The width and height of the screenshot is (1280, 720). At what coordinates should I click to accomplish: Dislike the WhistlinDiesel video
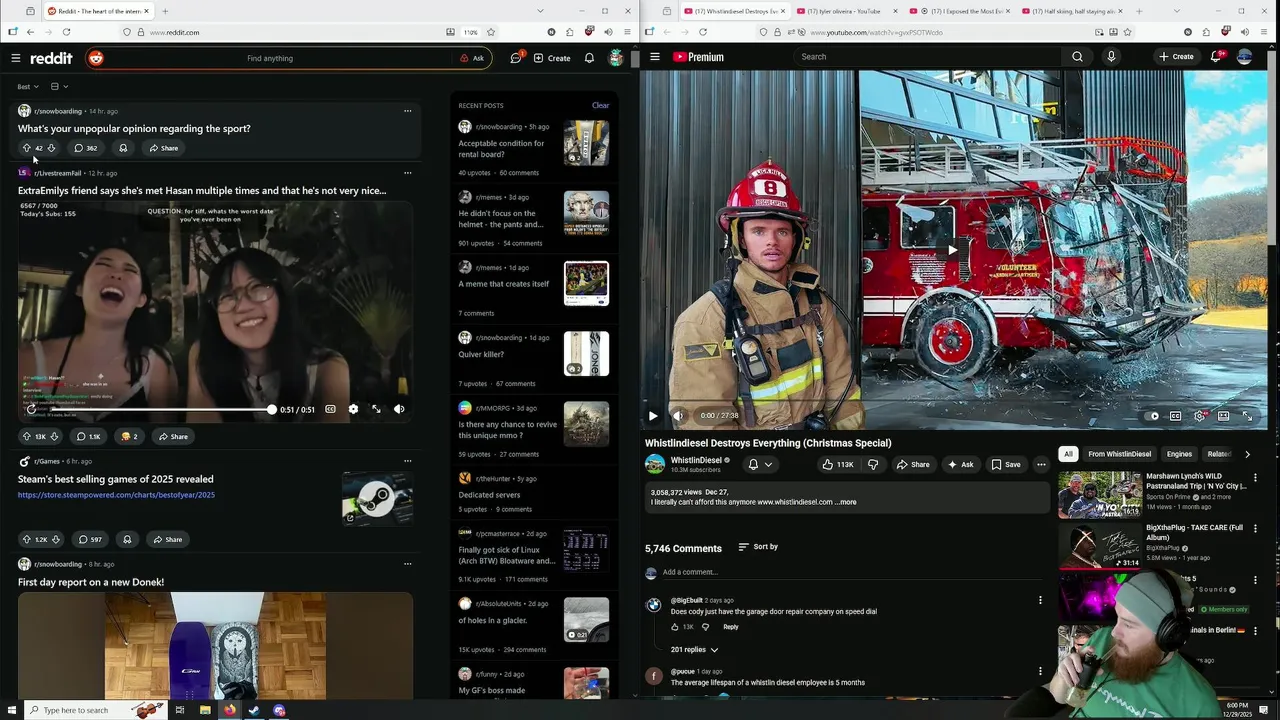click(x=873, y=464)
